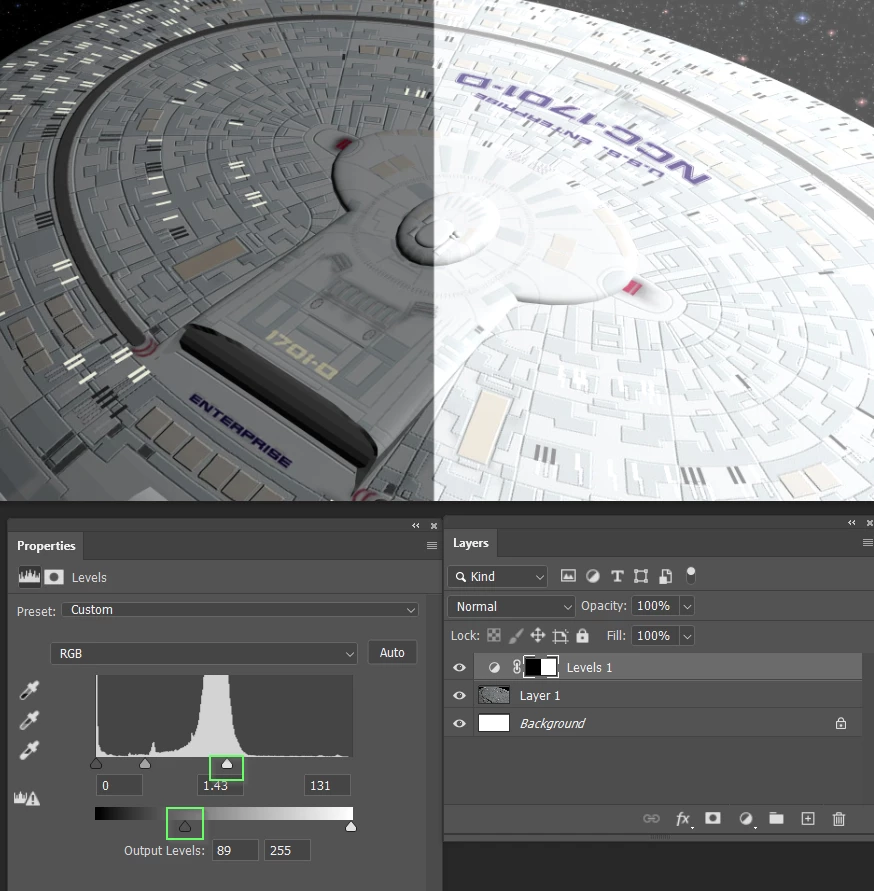The image size is (874, 891).
Task: Lock layer position
Action: pos(538,635)
